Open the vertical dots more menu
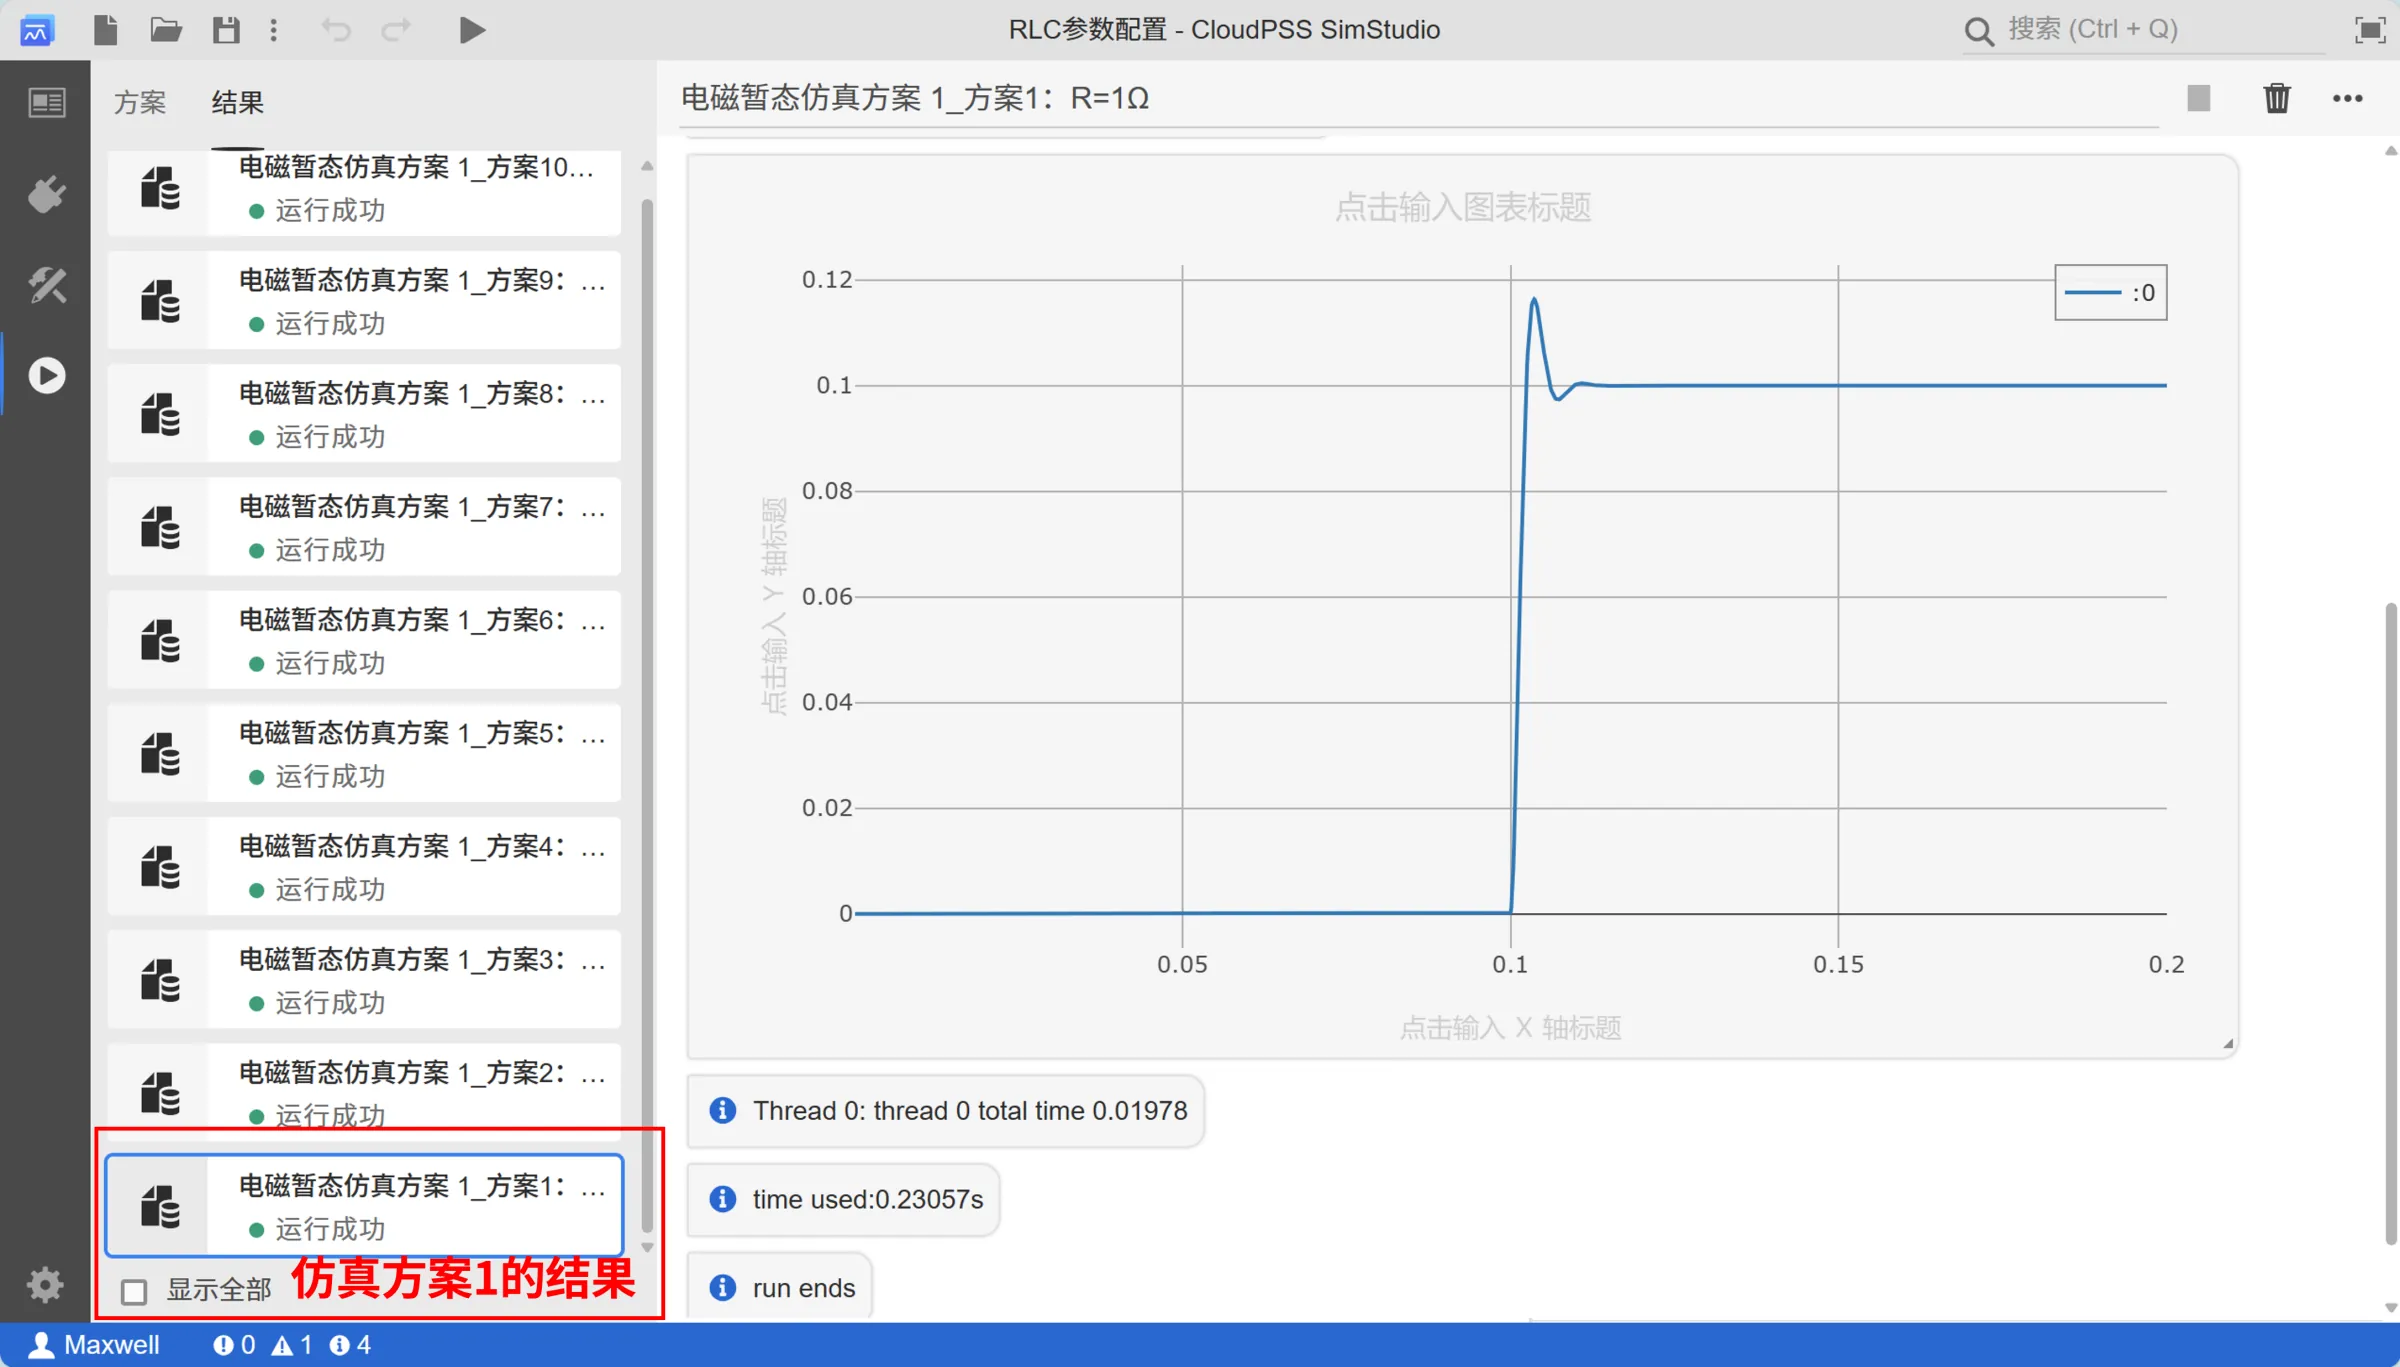The height and width of the screenshot is (1367, 2400). (274, 30)
